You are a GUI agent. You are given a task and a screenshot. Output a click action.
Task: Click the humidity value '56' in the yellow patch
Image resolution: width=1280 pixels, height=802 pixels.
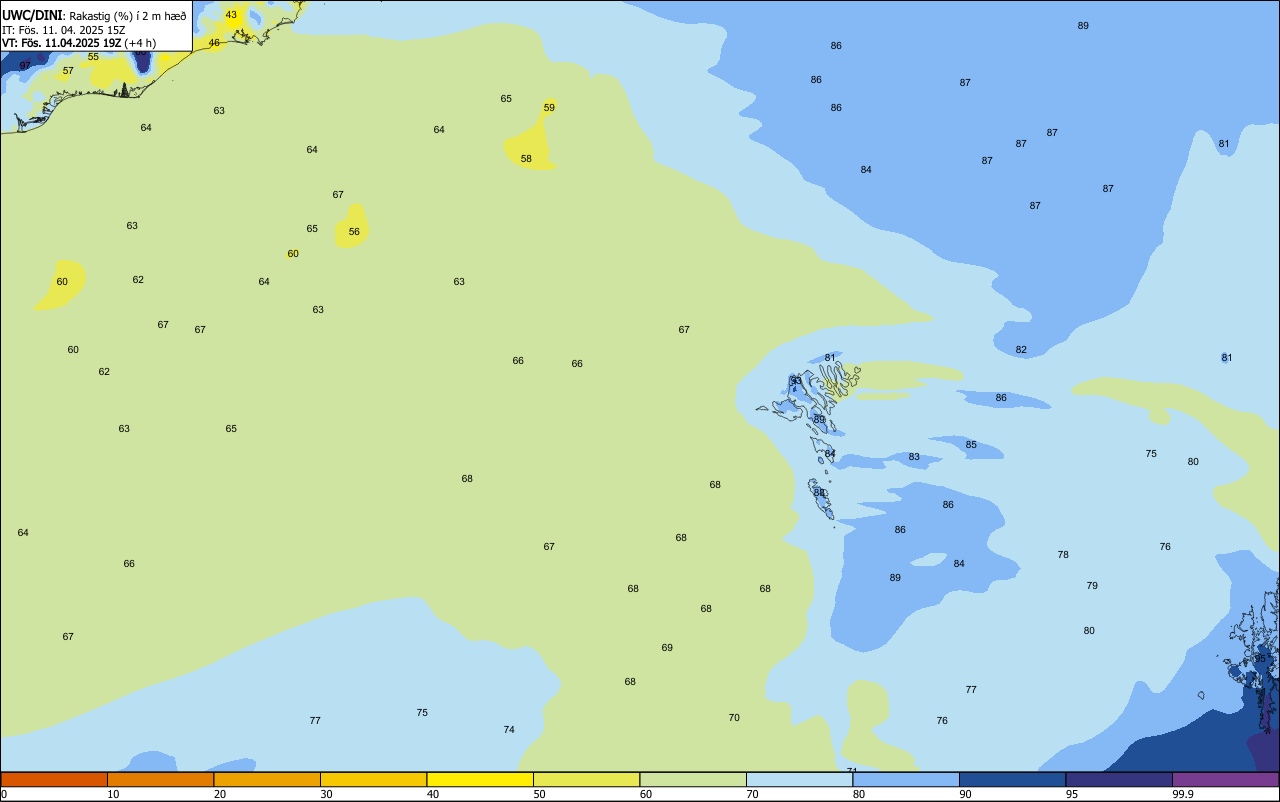point(354,232)
